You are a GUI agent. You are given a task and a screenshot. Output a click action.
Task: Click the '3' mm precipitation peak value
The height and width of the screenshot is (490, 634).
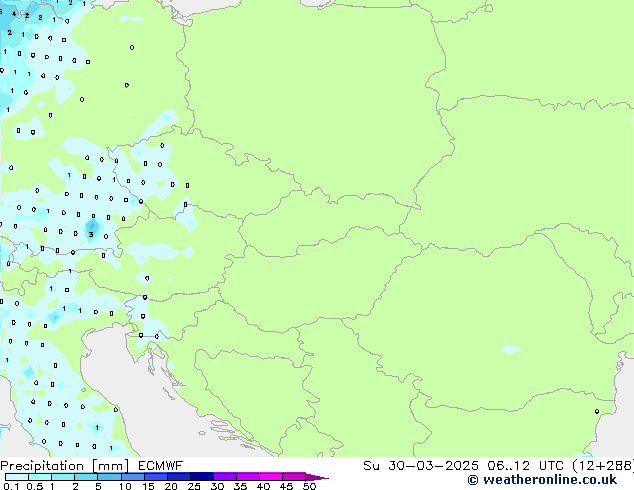[x=91, y=234]
